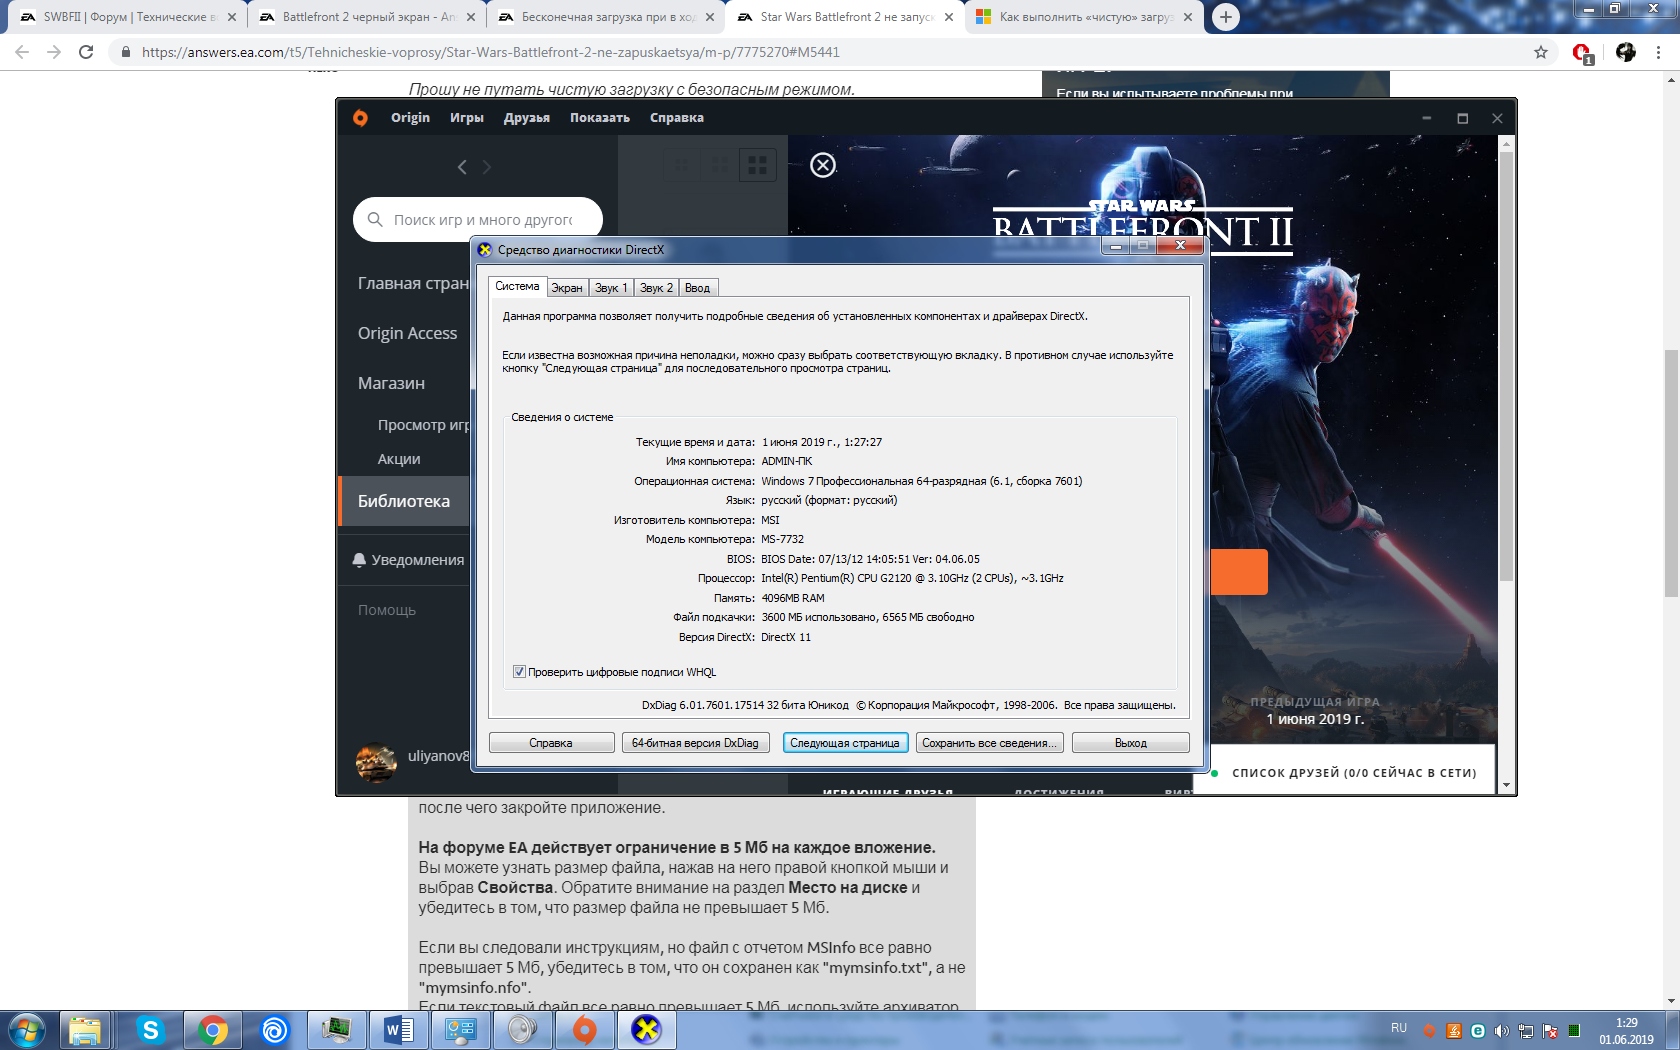Open a new Chrome tab
This screenshot has height=1050, width=1680.
coord(1226,17)
